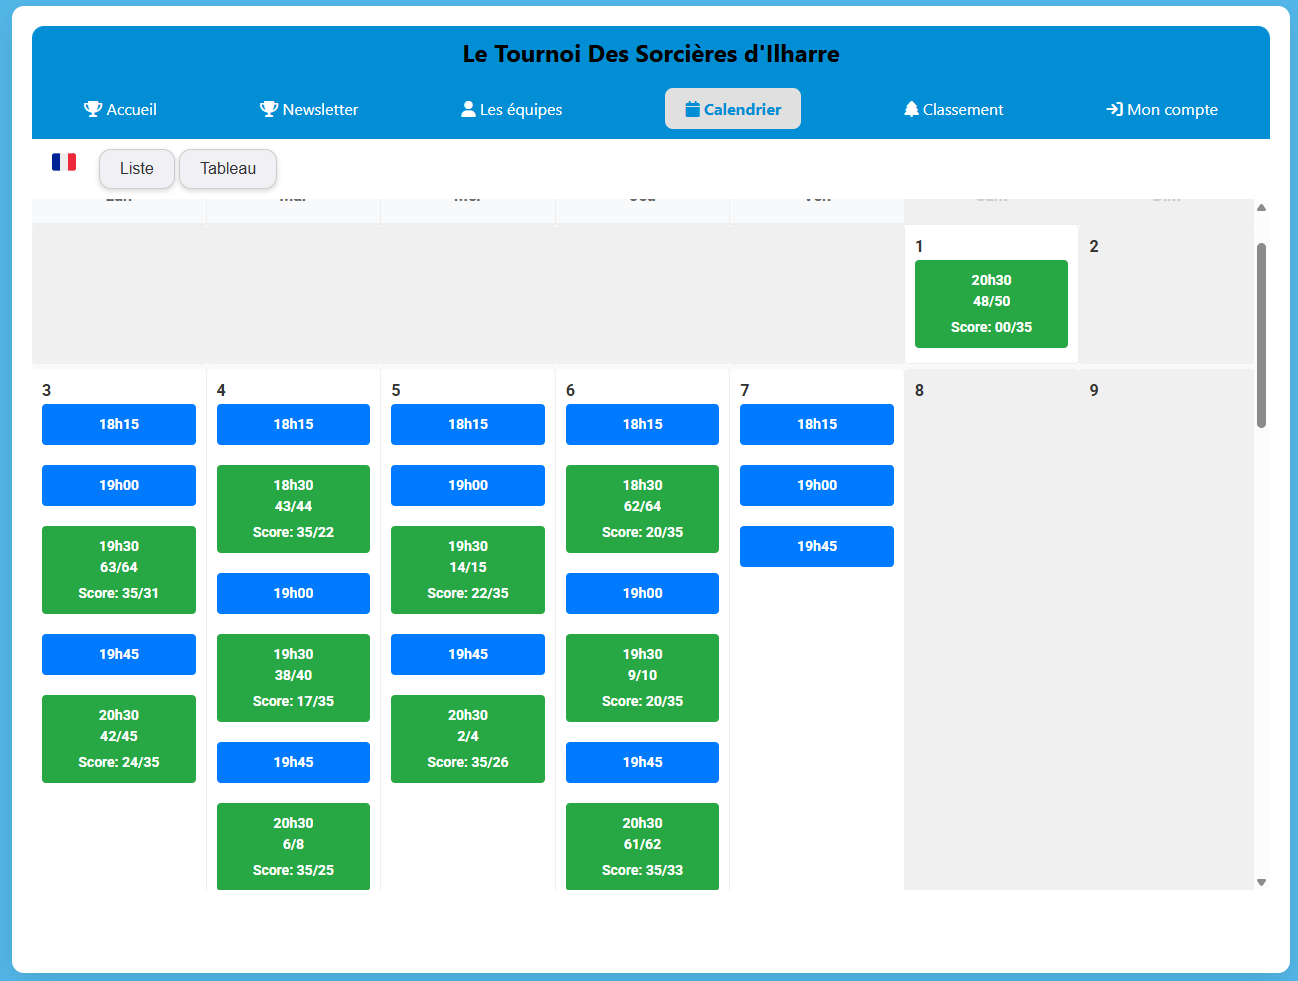Switch to Liste view
Viewport: 1298px width, 981px height.
[x=137, y=168]
